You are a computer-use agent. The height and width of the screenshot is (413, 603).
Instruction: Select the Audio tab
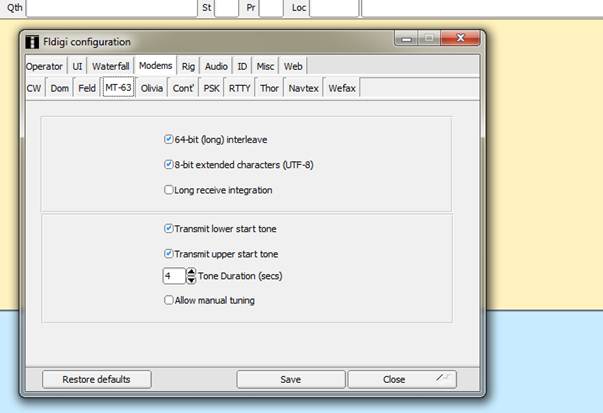[216, 66]
